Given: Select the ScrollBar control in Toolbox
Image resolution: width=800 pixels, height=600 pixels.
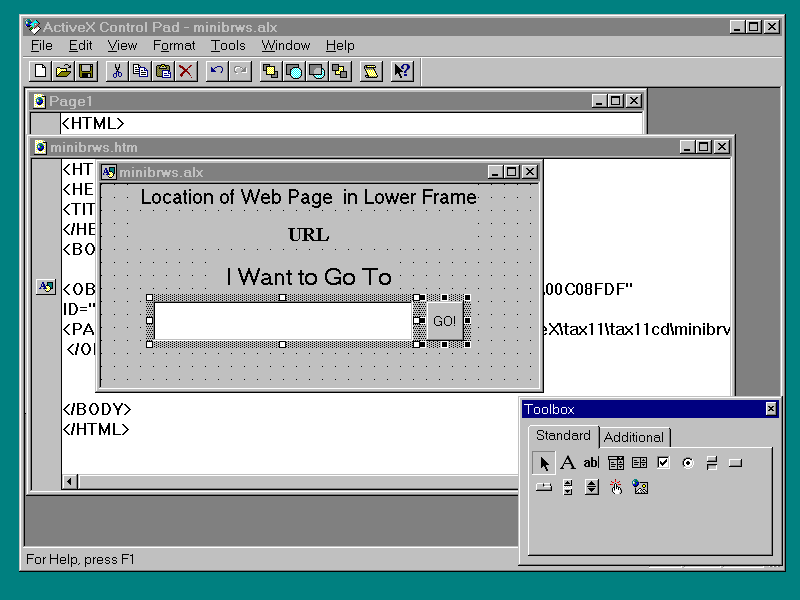Looking at the screenshot, I should [x=568, y=487].
